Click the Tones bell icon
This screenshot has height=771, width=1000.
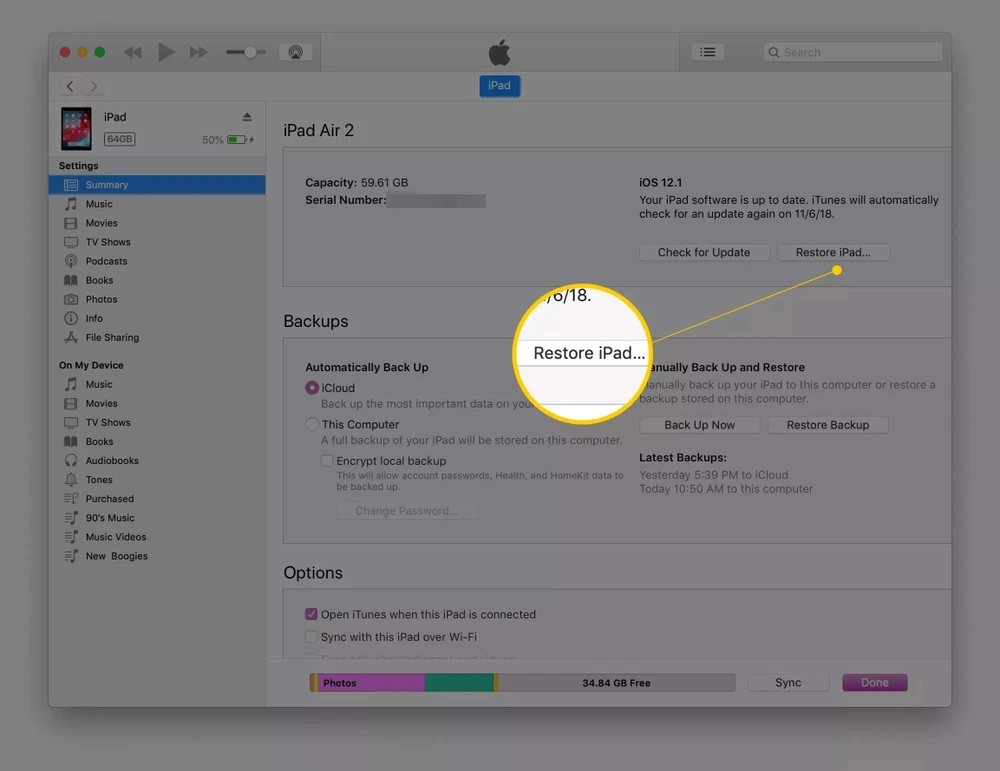pos(71,480)
